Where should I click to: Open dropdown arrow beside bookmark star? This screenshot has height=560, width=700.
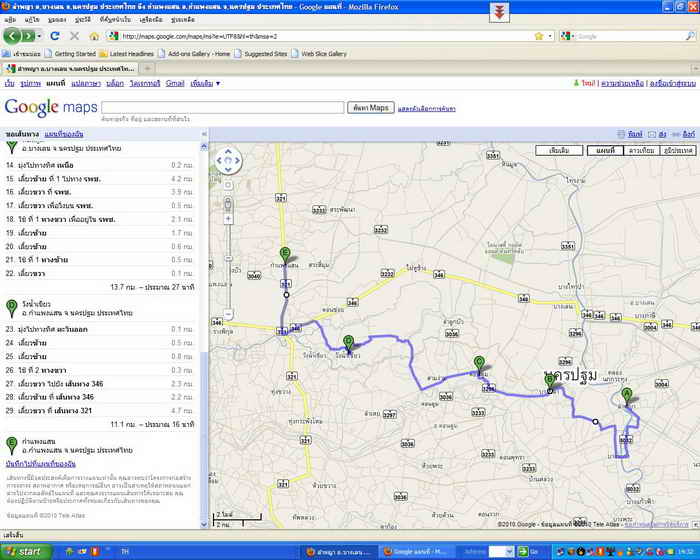(x=550, y=36)
